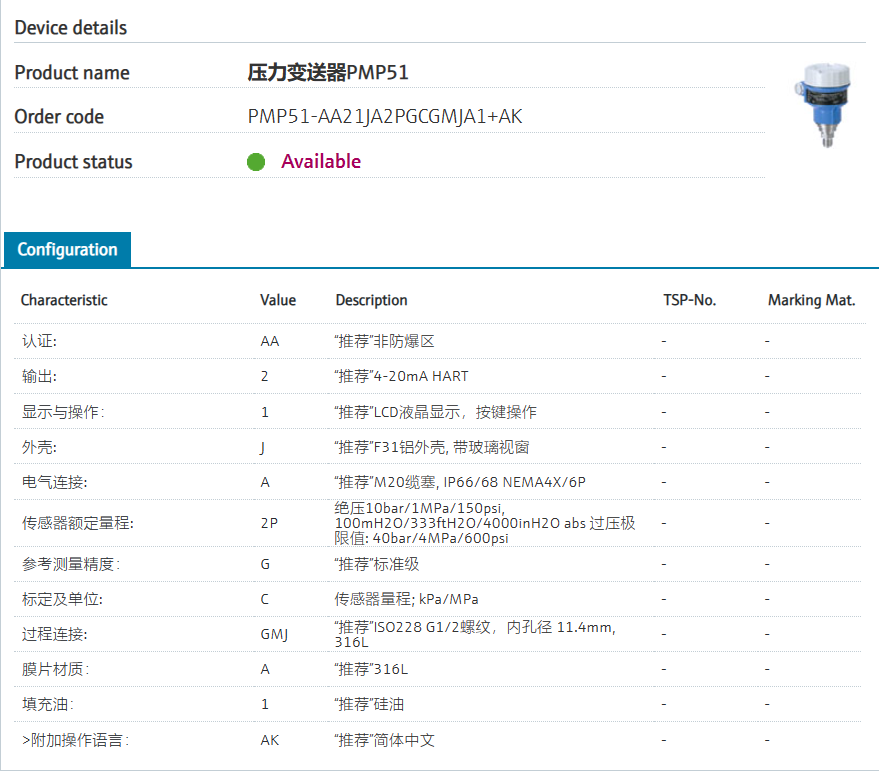The width and height of the screenshot is (879, 772).
Task: Click the Characteristic column header
Action: pyautogui.click(x=64, y=300)
